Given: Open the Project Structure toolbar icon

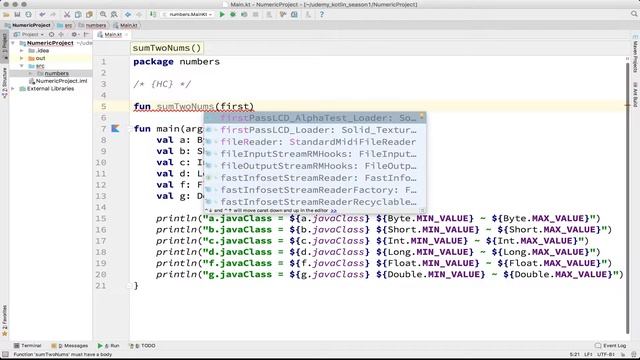Looking at the screenshot, I should pos(294,14).
